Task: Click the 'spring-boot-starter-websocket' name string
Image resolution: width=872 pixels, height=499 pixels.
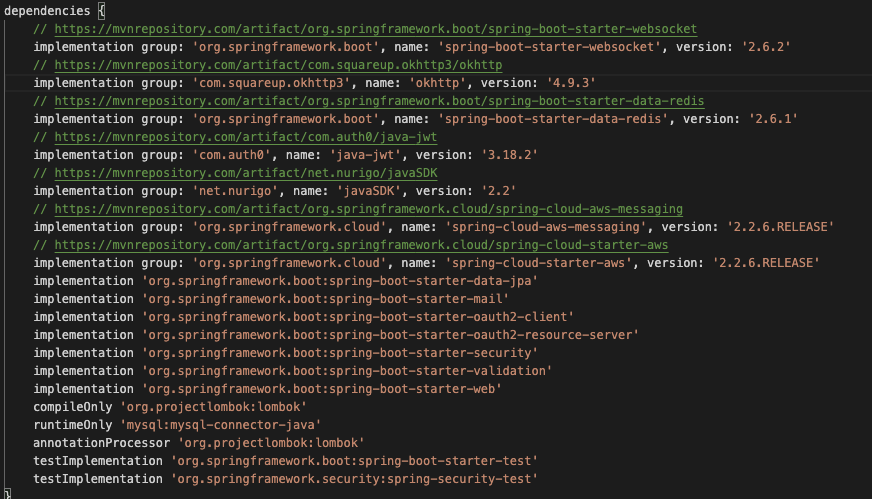Action: click(x=549, y=47)
